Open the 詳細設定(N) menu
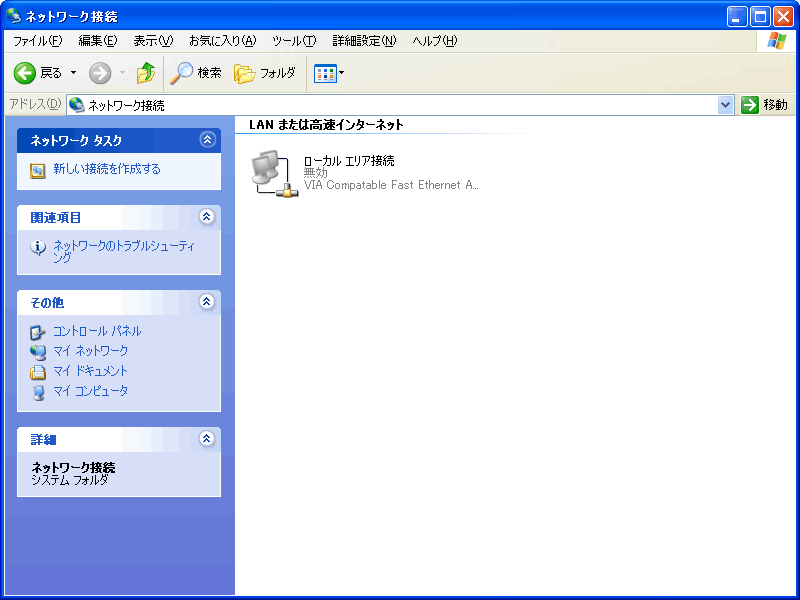This screenshot has width=800, height=600. tap(364, 41)
